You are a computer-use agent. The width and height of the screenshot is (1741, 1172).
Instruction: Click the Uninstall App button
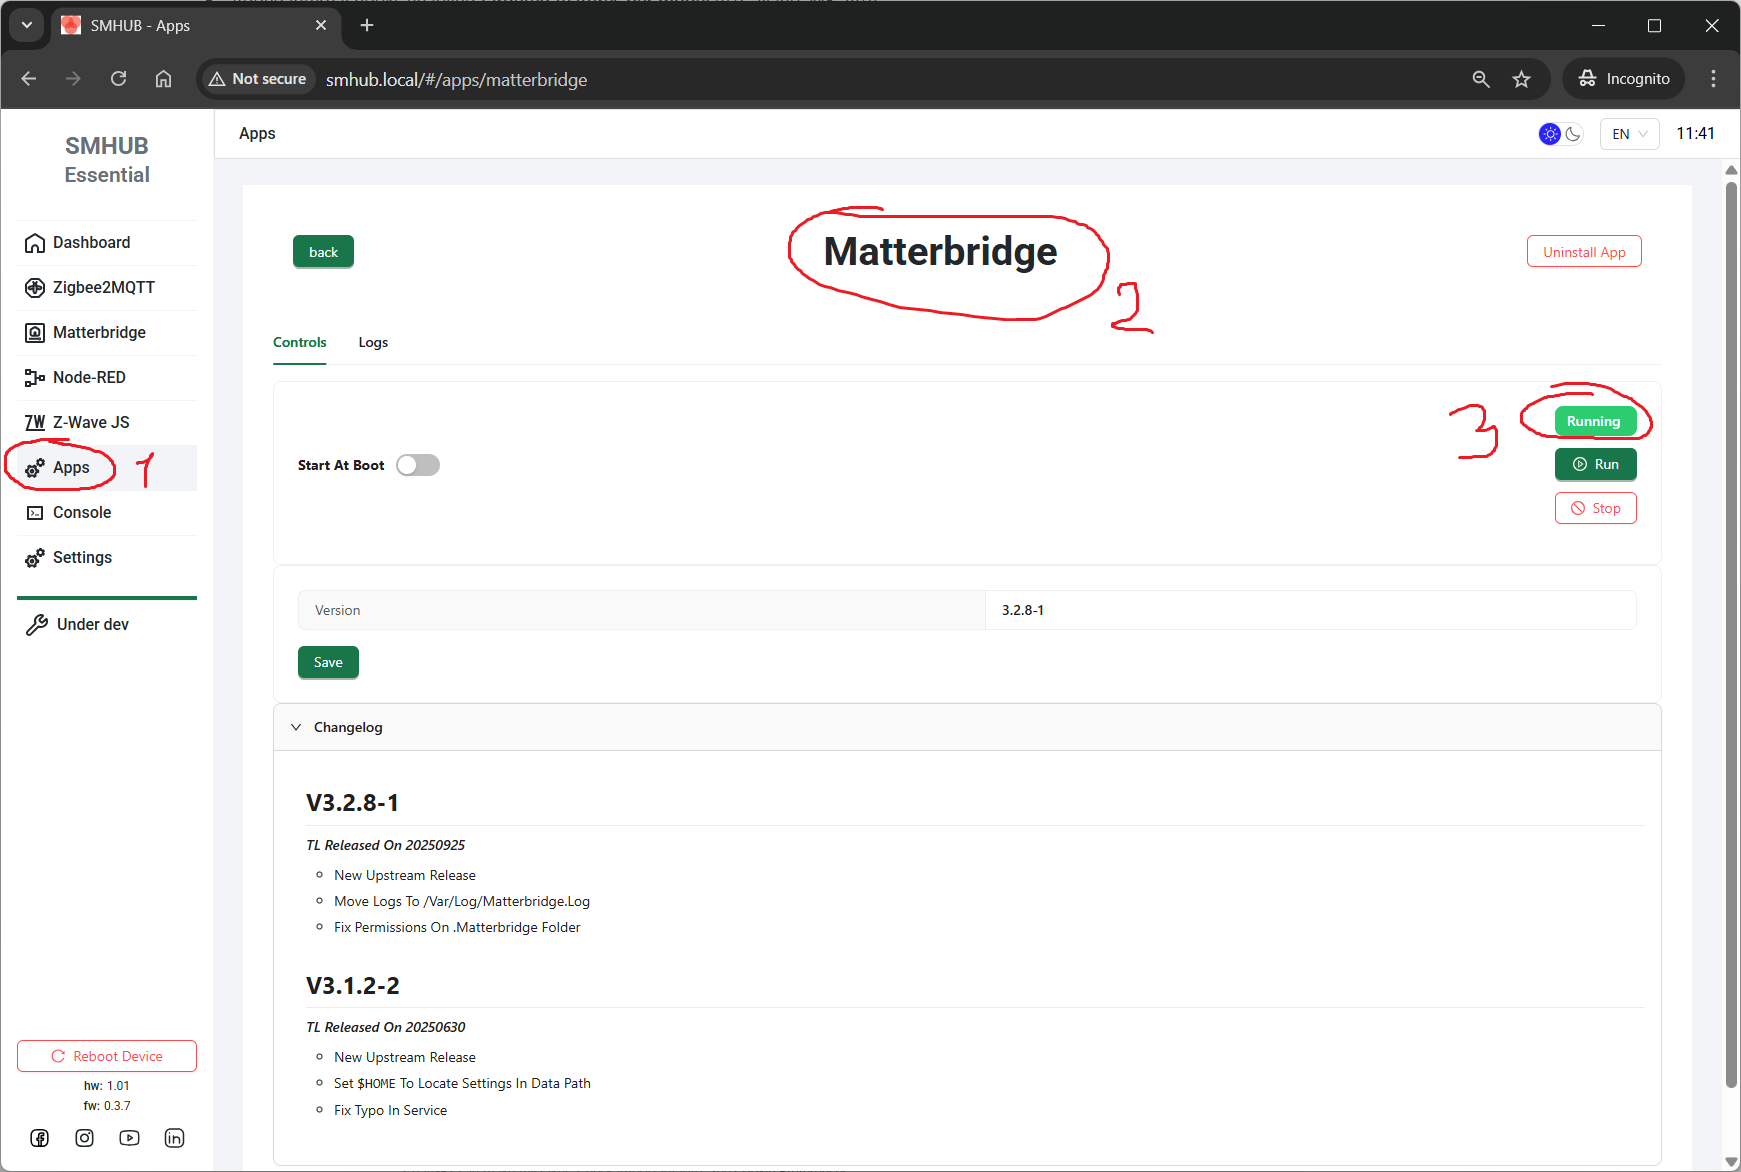1583,252
